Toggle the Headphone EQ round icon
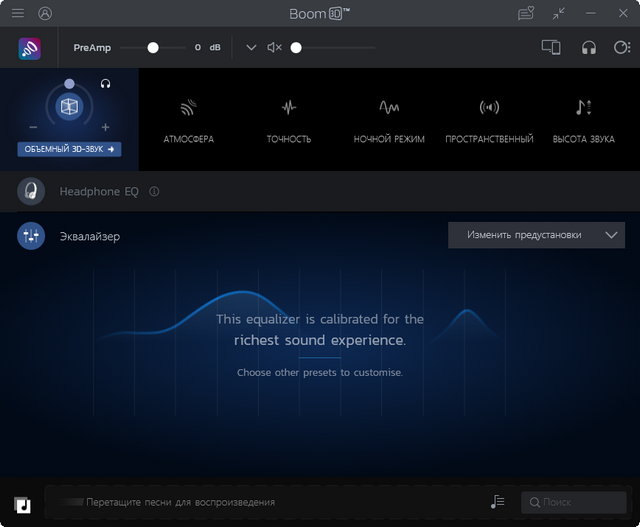 (x=31, y=191)
